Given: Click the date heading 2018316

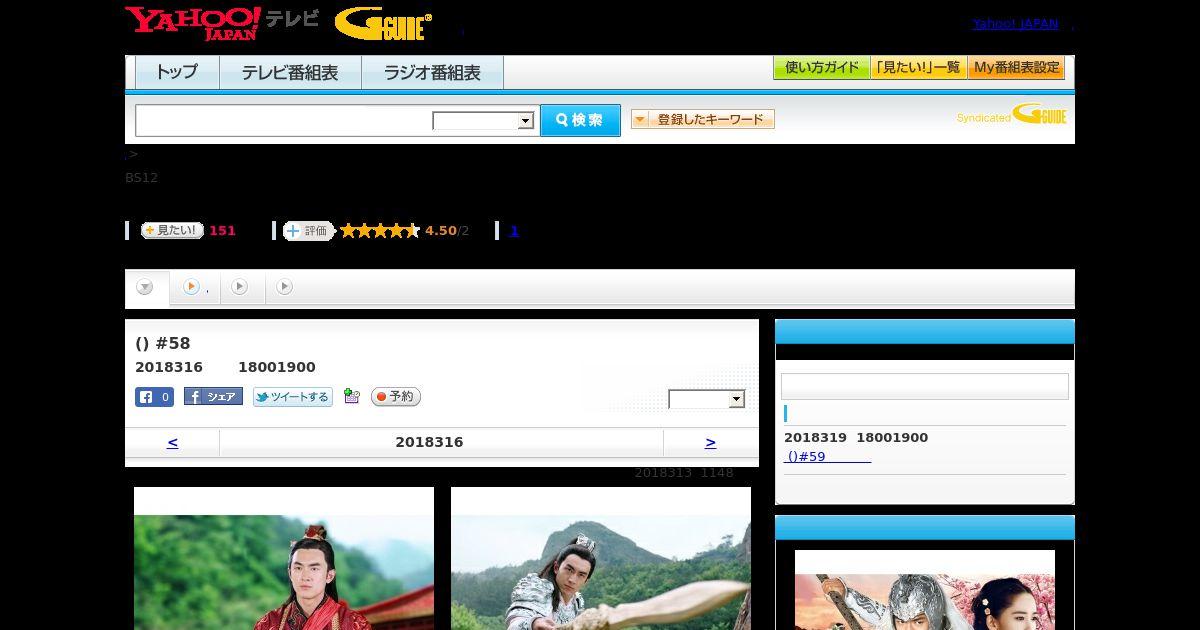Looking at the screenshot, I should (429, 442).
